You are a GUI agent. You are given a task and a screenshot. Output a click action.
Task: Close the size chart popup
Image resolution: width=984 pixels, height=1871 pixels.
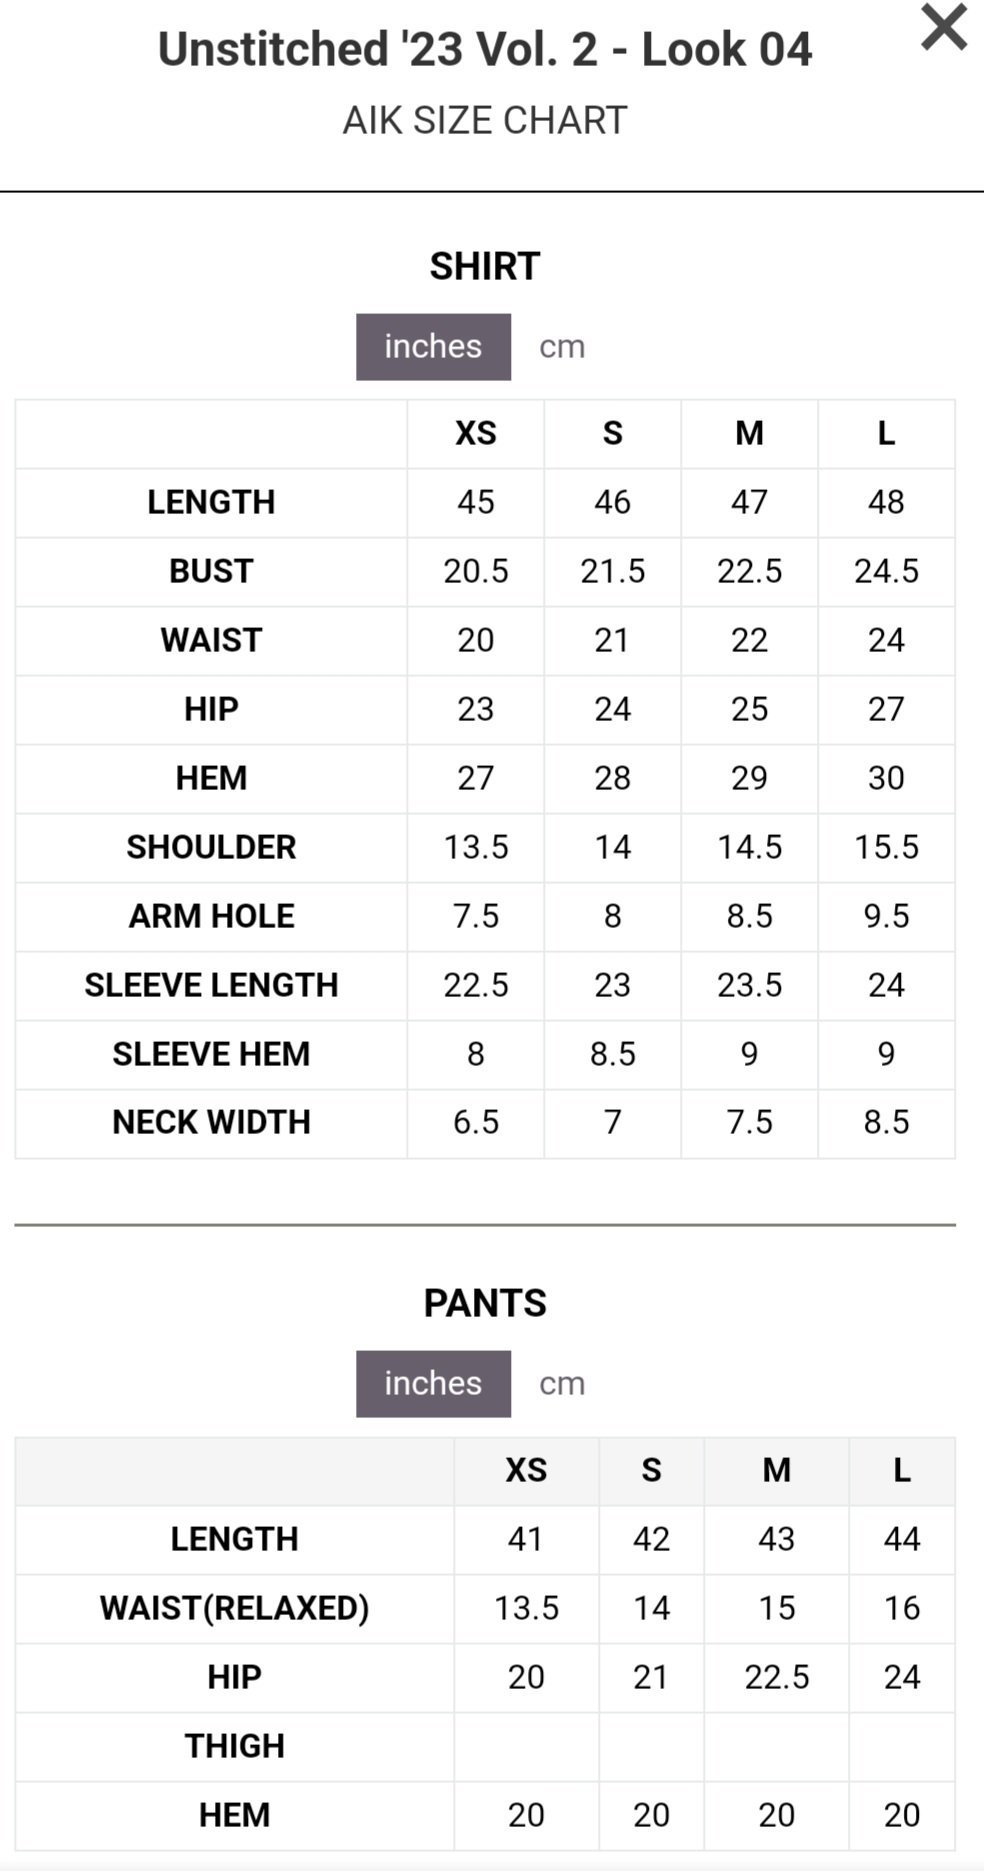tap(943, 27)
